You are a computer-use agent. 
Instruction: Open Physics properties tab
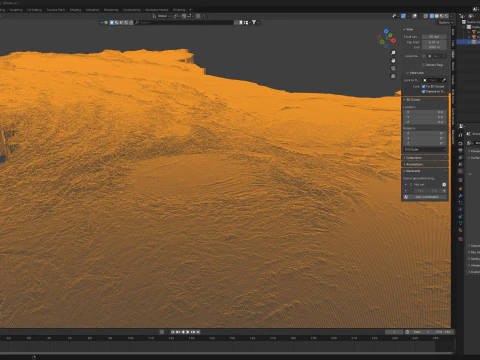click(461, 210)
